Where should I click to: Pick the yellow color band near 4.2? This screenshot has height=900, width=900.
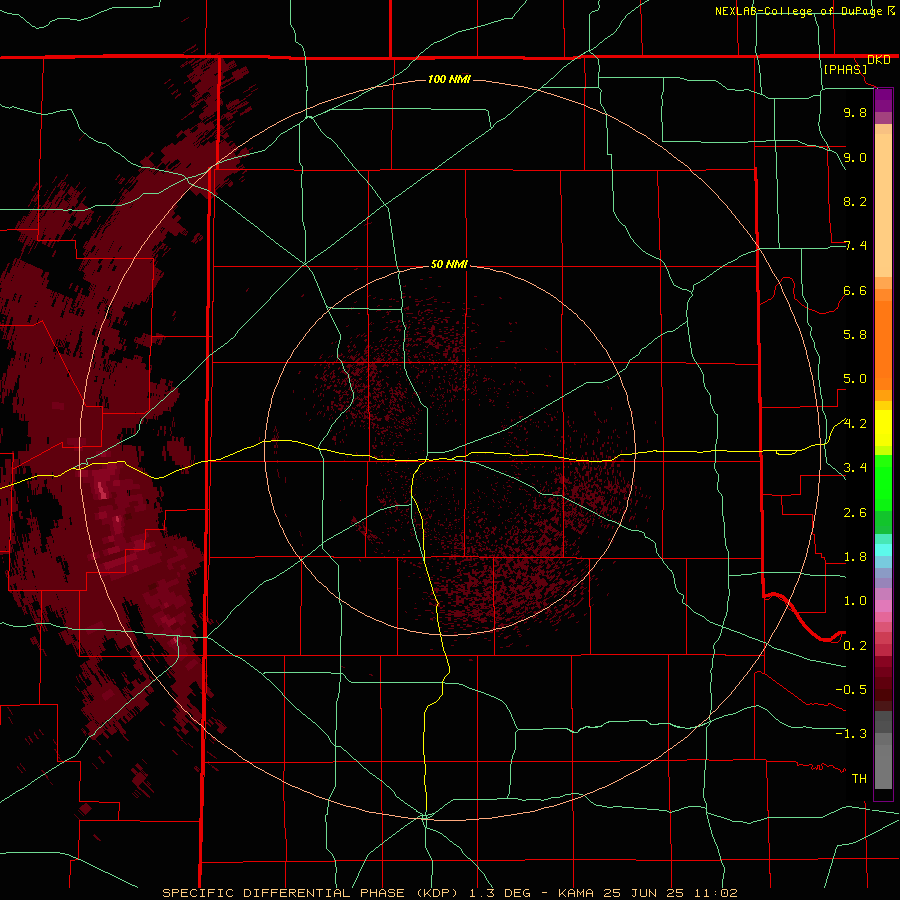(x=883, y=428)
